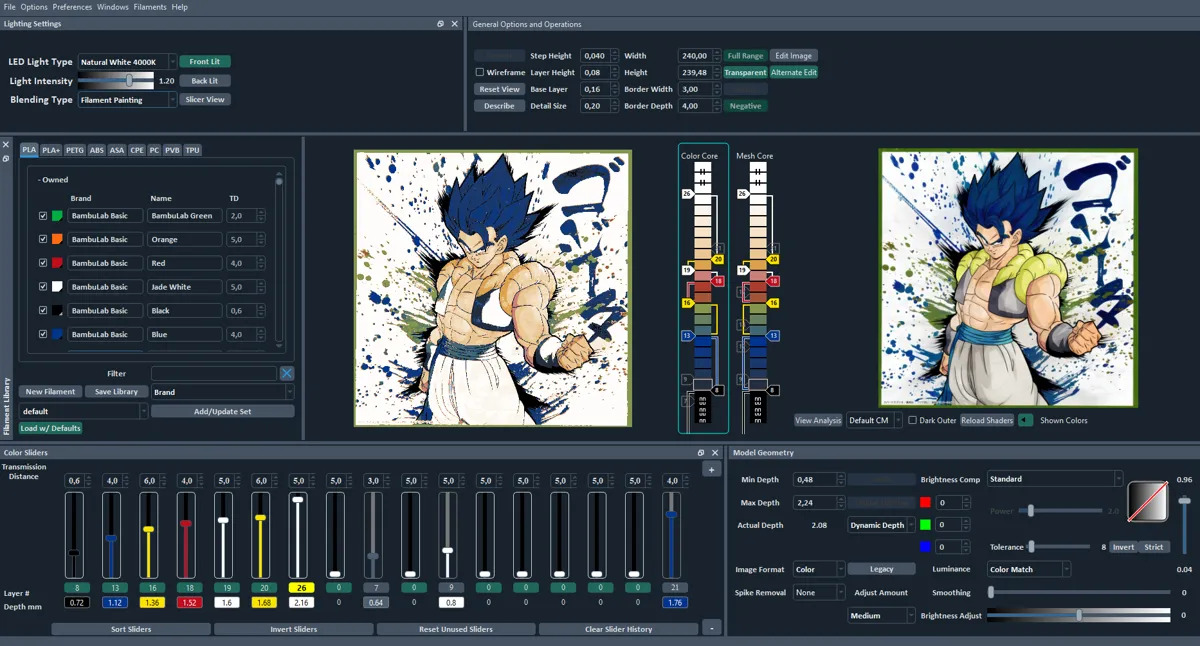The width and height of the screenshot is (1200, 646).
Task: Open the Brightness Comp Standard dropdown
Action: coord(1055,479)
